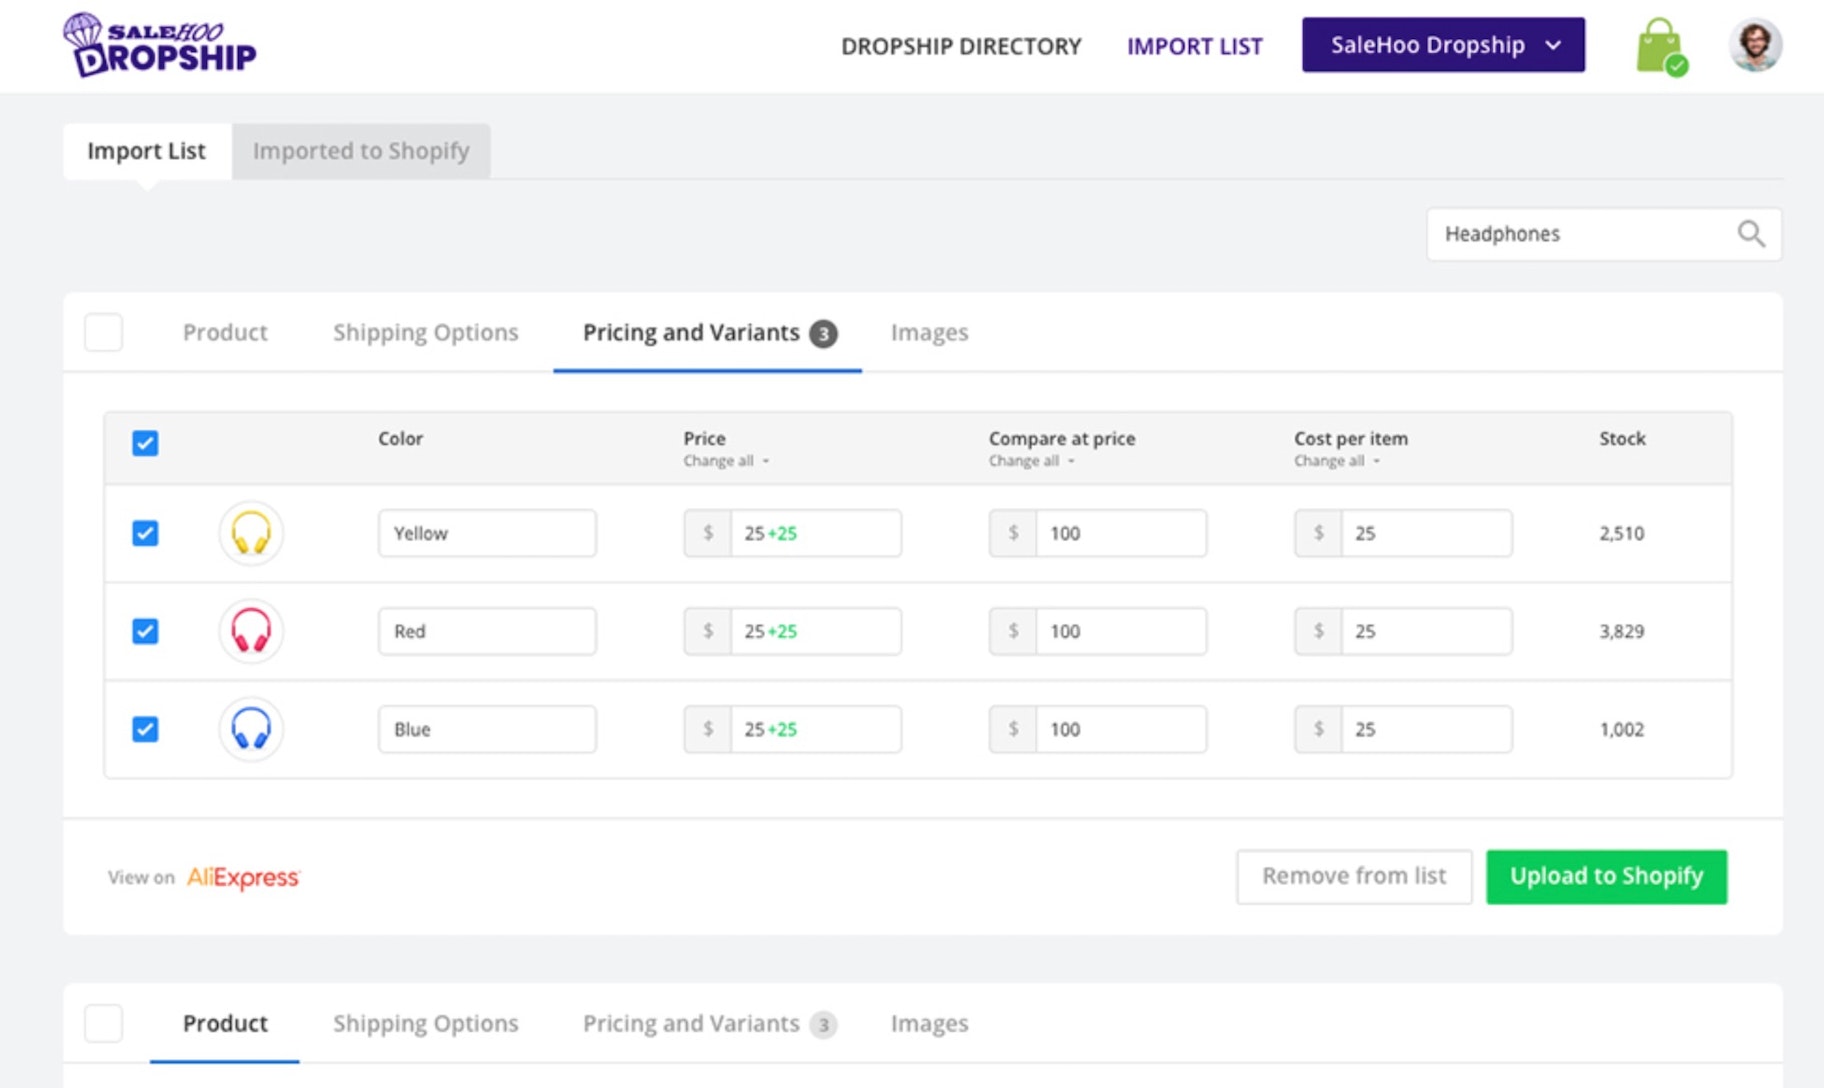Open the Shipping Options tab of first product
The image size is (1824, 1088).
pyautogui.click(x=425, y=332)
